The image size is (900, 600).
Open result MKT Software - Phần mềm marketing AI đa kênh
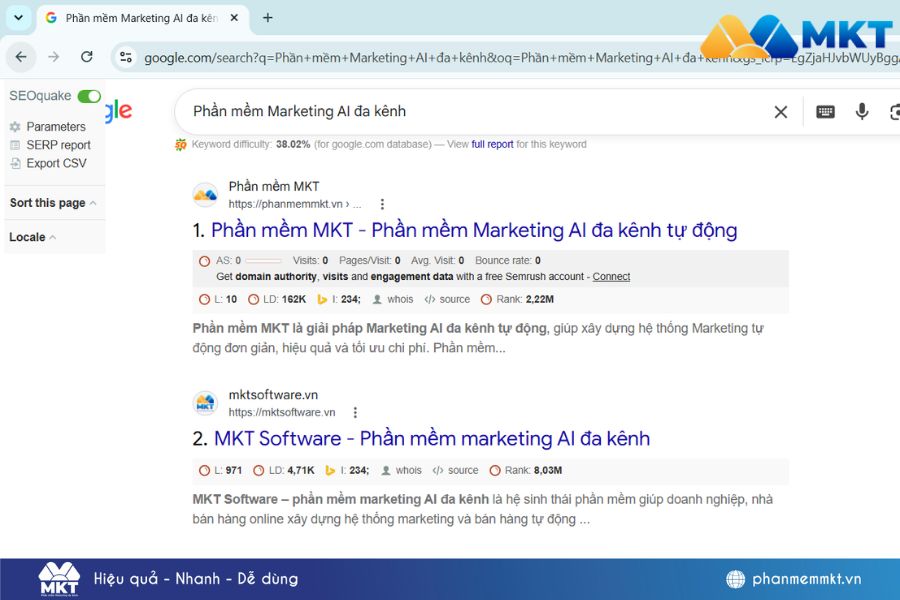[x=432, y=439]
